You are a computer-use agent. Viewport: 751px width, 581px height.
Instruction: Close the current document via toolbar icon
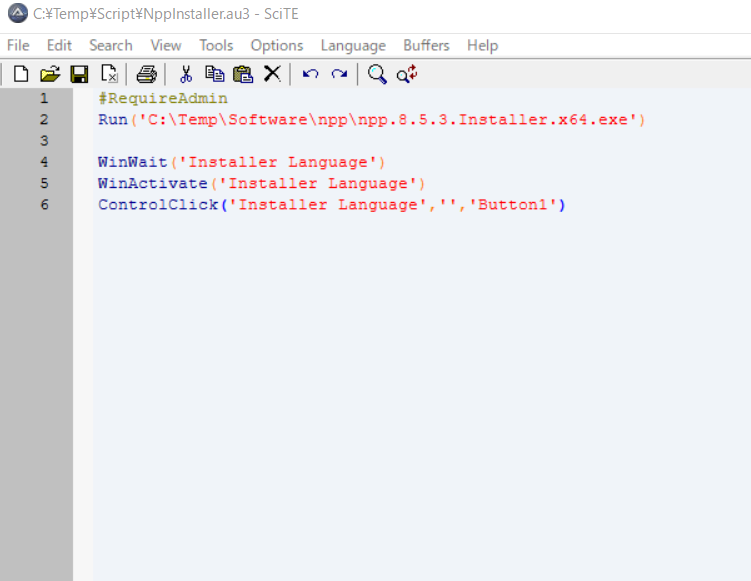click(x=109, y=74)
